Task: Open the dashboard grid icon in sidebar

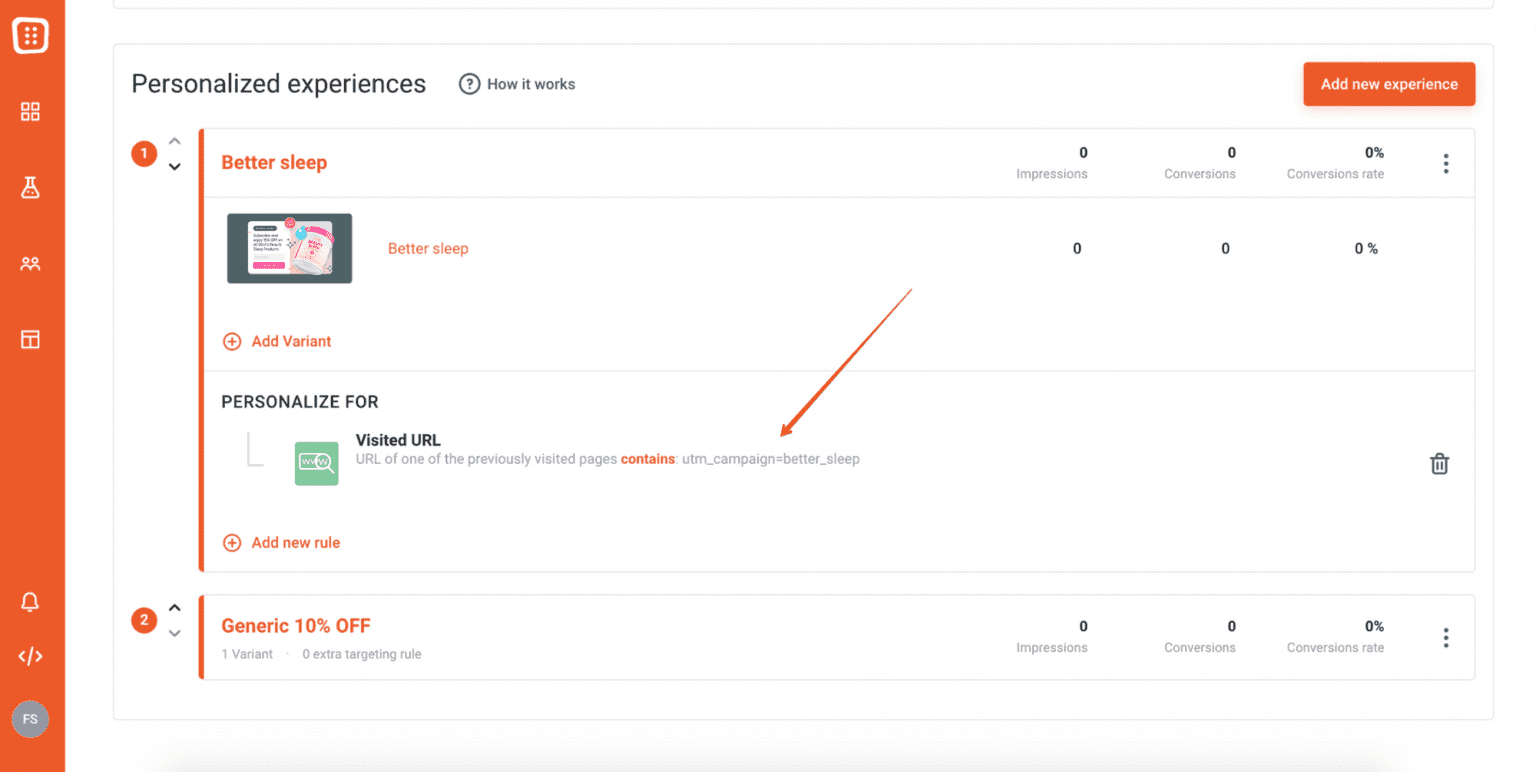Action: 30,111
